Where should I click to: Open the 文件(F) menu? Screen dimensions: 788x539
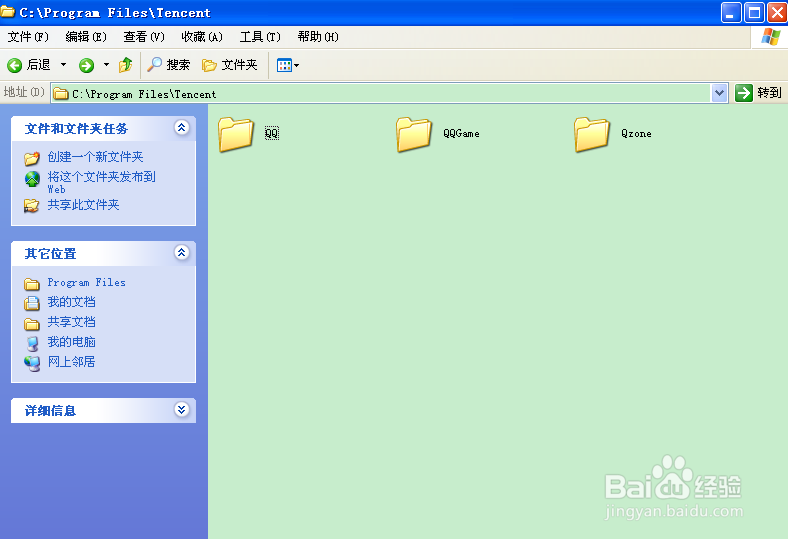pyautogui.click(x=28, y=37)
